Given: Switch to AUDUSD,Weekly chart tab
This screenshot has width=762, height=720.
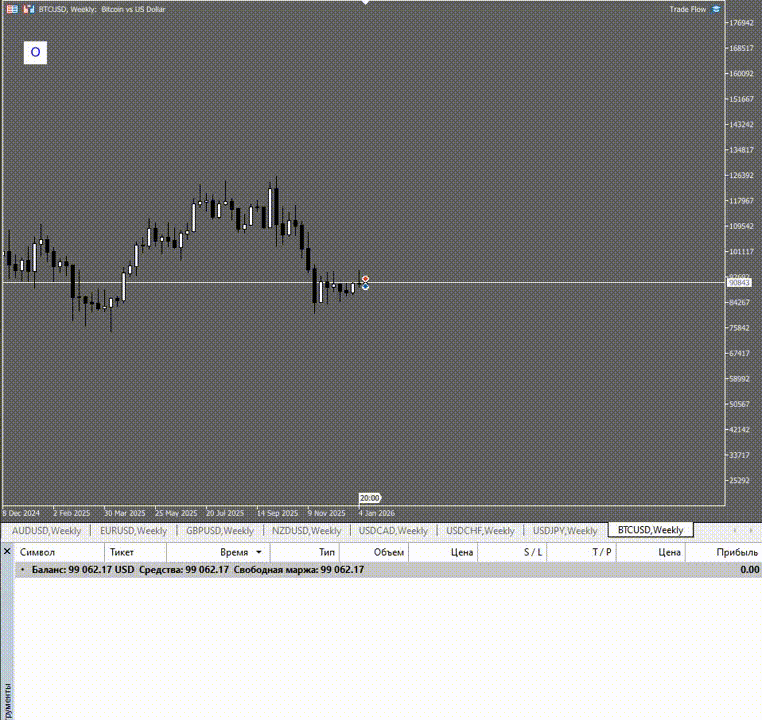Looking at the screenshot, I should tap(46, 531).
